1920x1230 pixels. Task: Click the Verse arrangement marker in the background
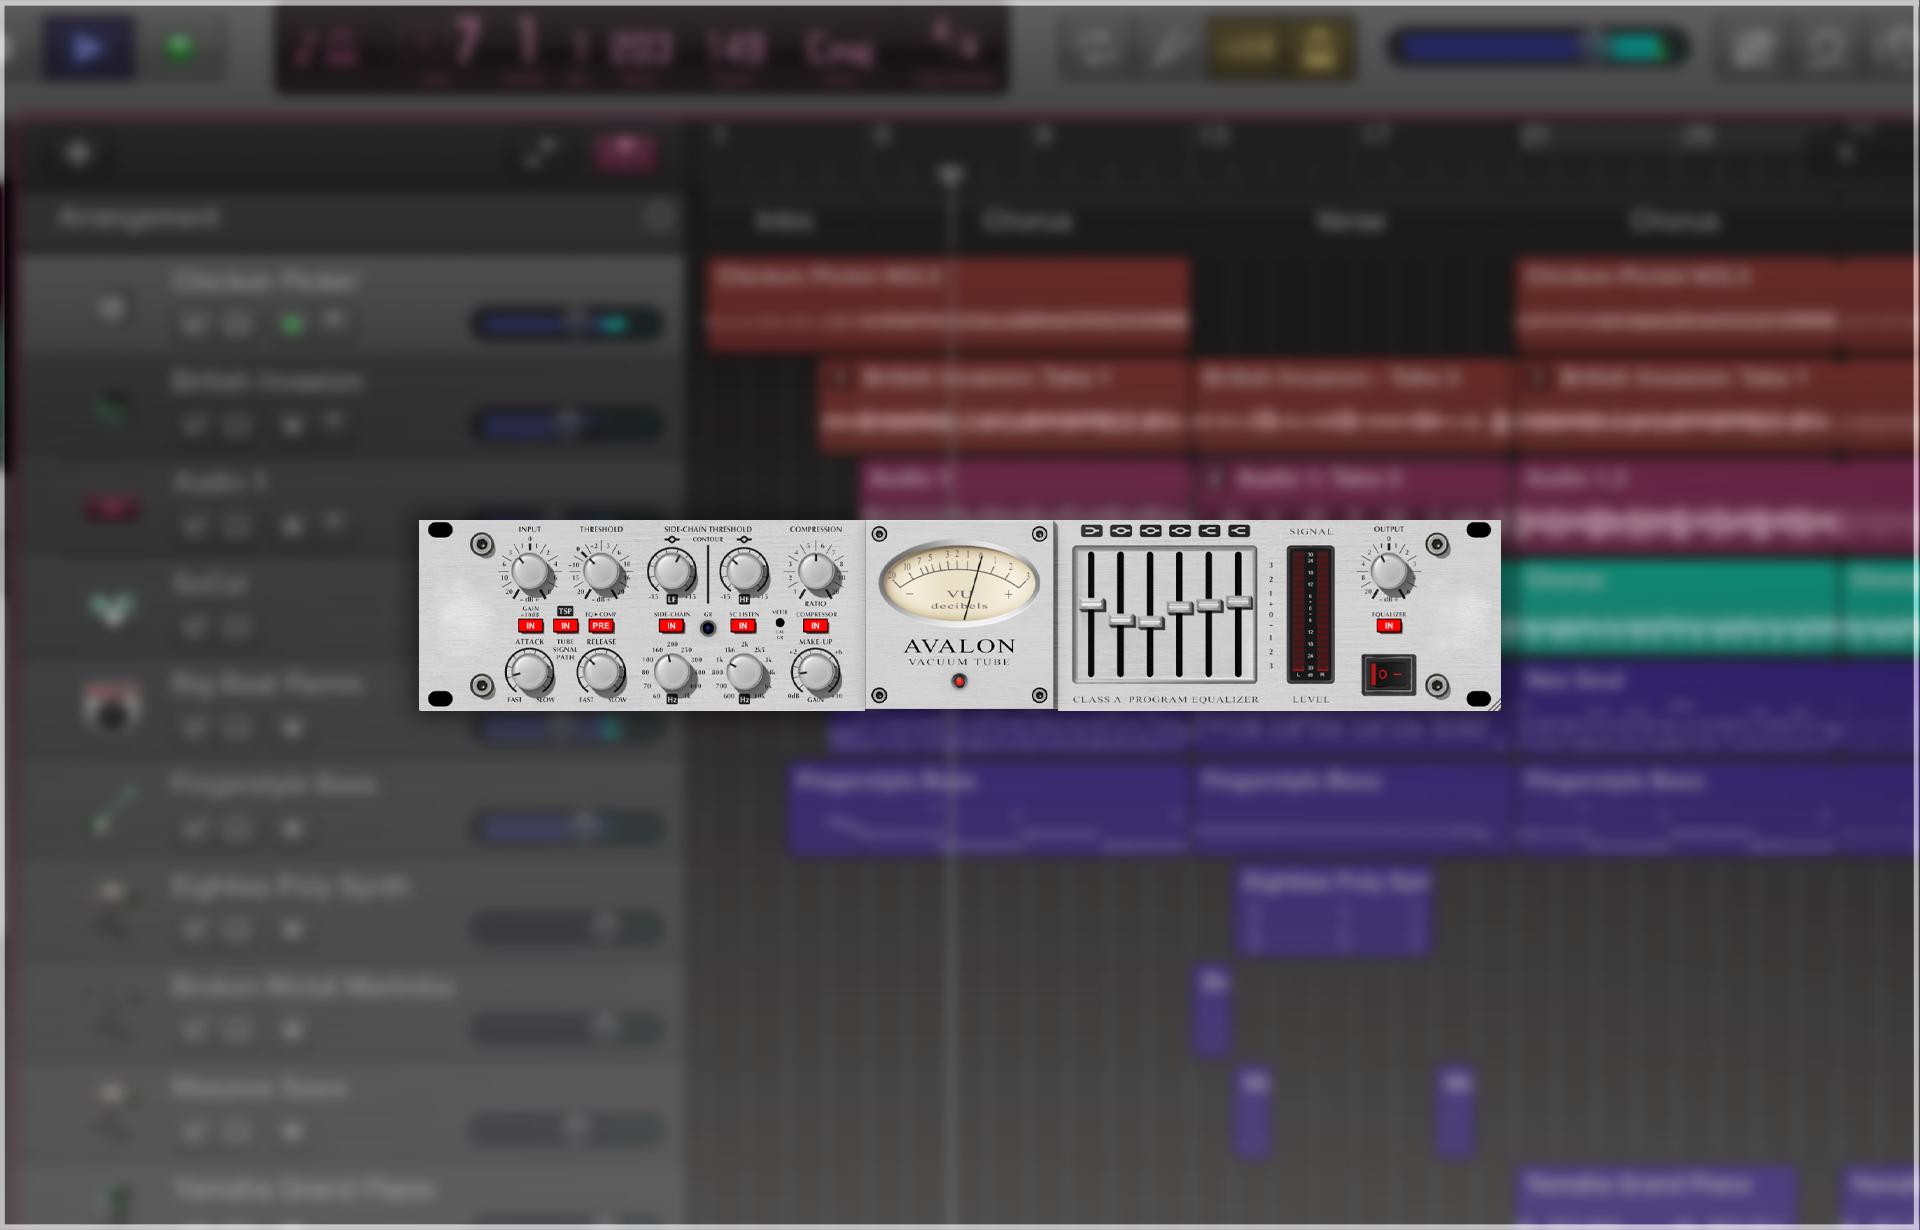1351,221
